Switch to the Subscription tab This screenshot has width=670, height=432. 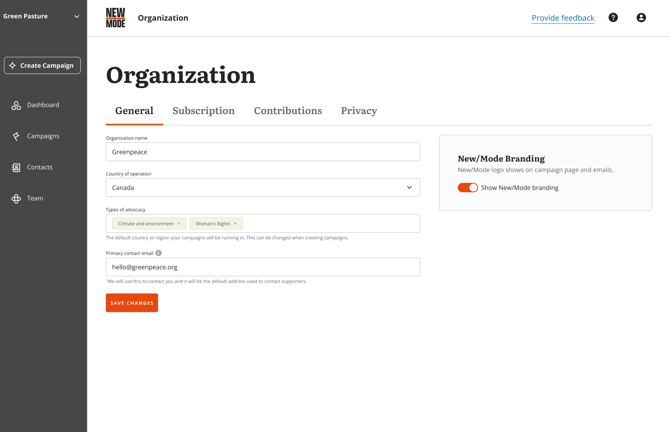(x=203, y=111)
